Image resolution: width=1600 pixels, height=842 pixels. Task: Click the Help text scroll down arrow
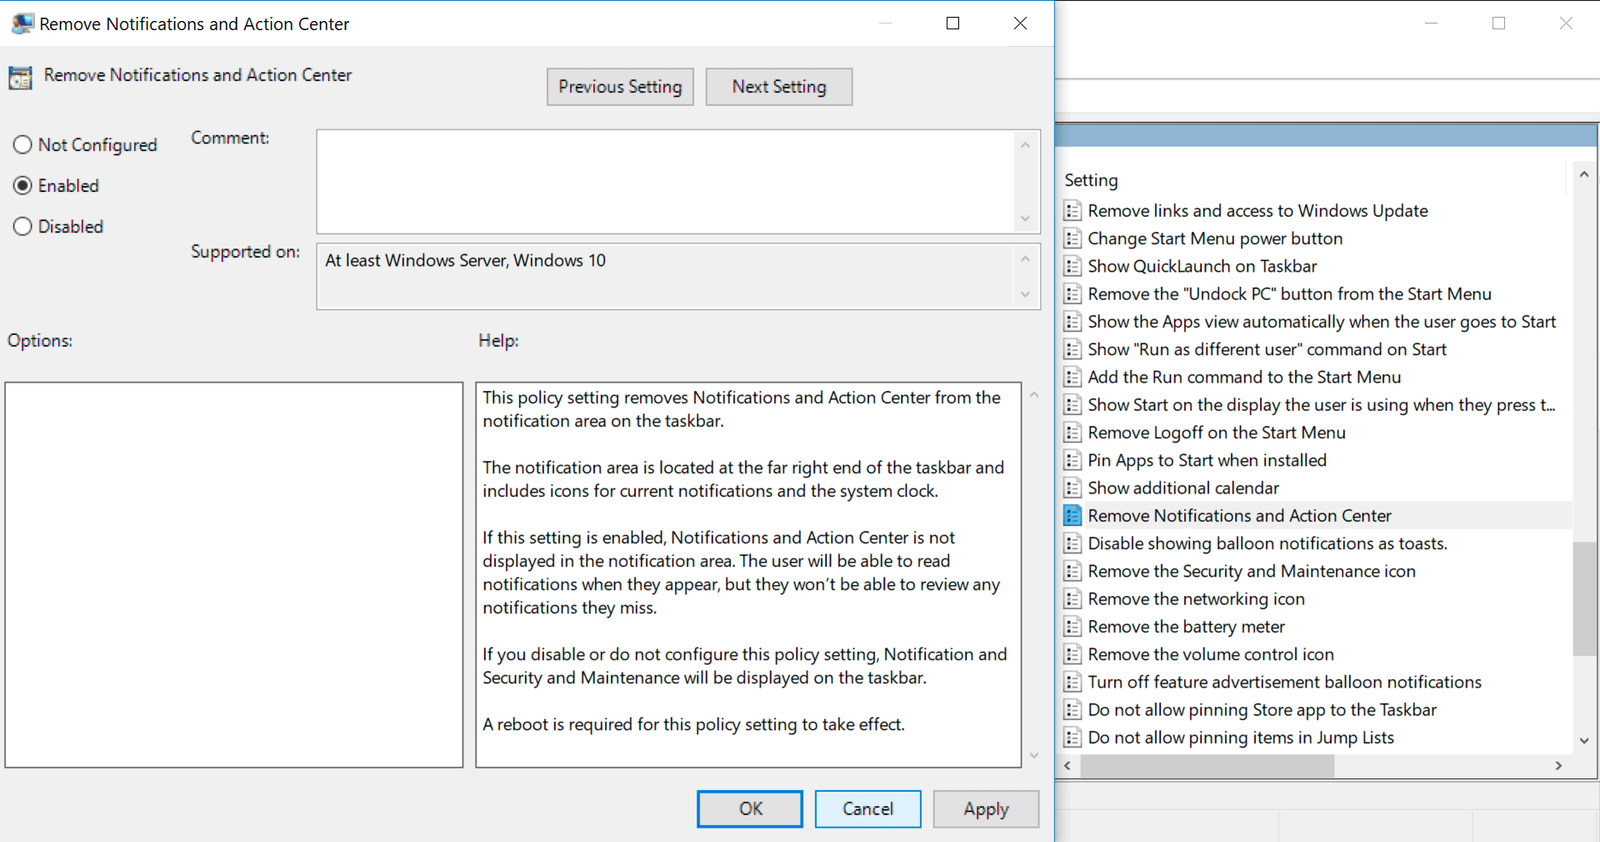(1034, 755)
